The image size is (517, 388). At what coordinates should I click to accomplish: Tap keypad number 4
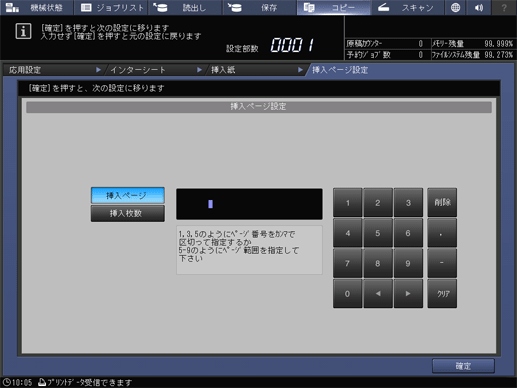(x=348, y=233)
